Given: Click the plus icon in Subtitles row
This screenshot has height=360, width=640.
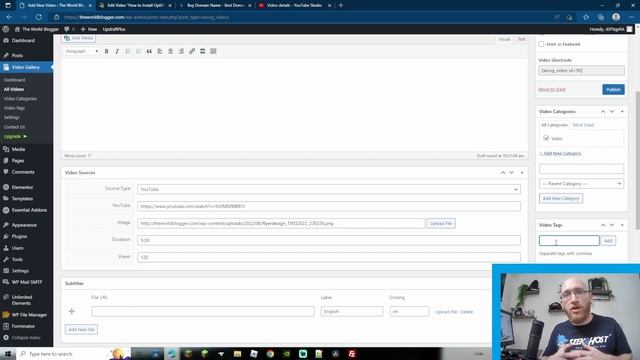Looking at the screenshot, I should [72, 311].
